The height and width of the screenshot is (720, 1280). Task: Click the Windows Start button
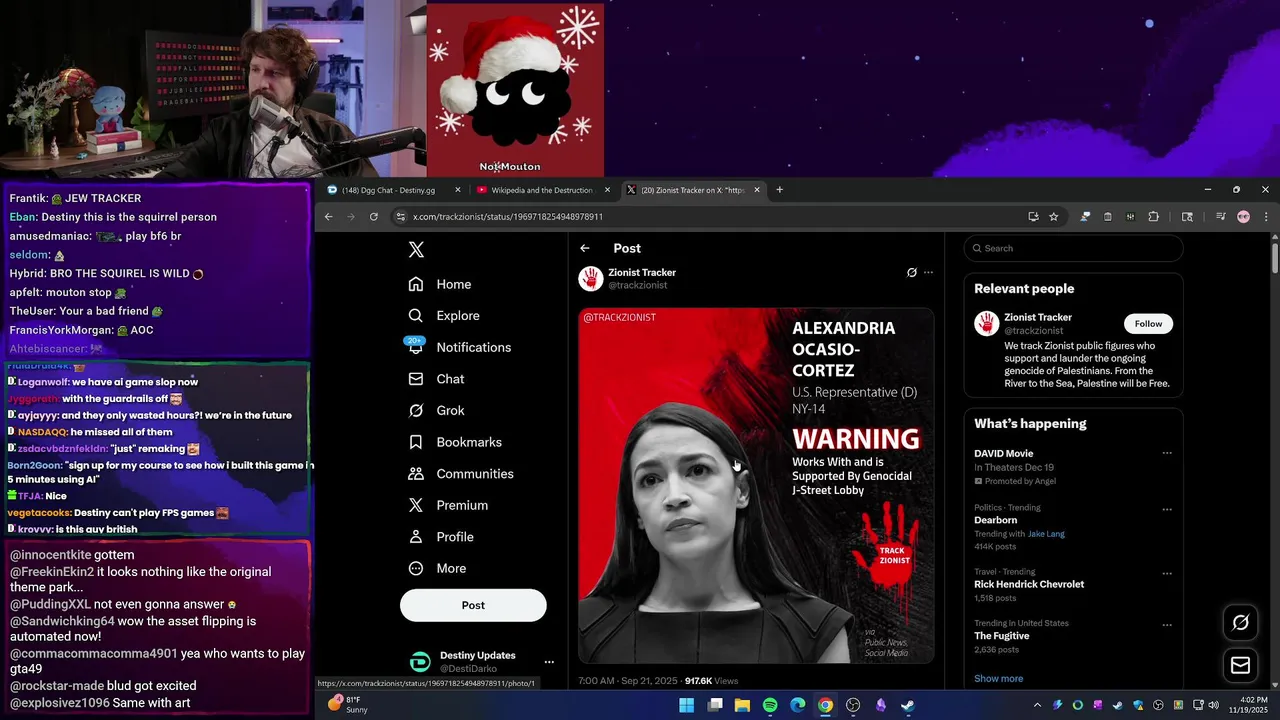point(687,705)
